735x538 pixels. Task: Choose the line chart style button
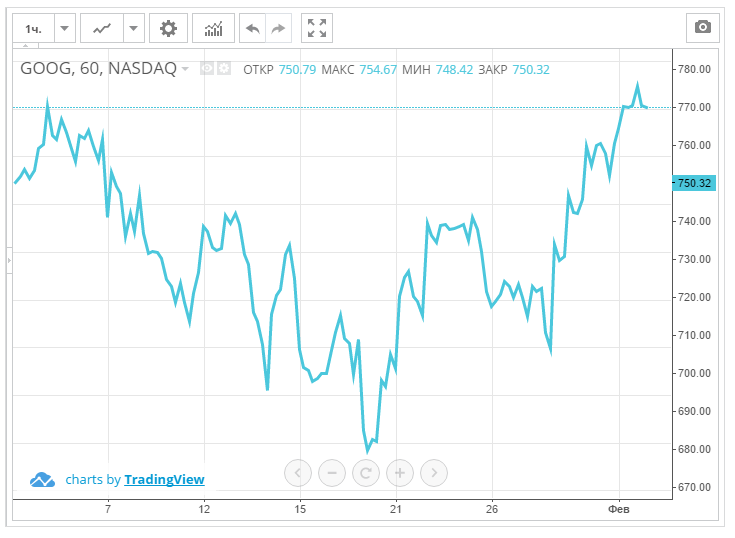pos(102,28)
